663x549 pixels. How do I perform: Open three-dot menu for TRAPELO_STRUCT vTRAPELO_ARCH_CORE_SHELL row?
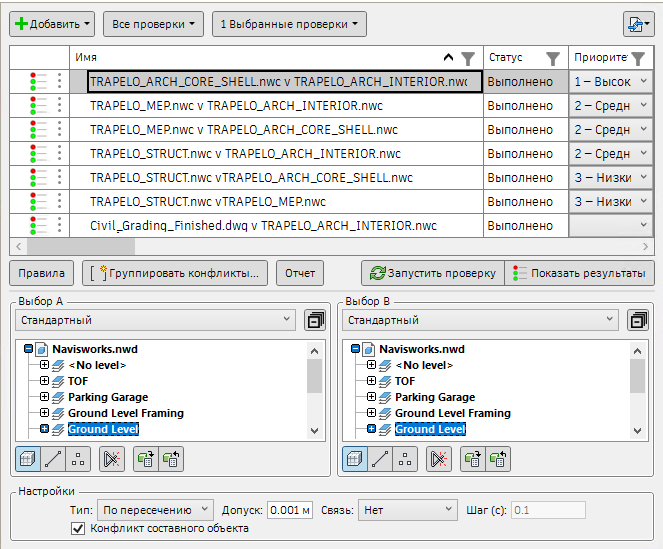tap(60, 177)
